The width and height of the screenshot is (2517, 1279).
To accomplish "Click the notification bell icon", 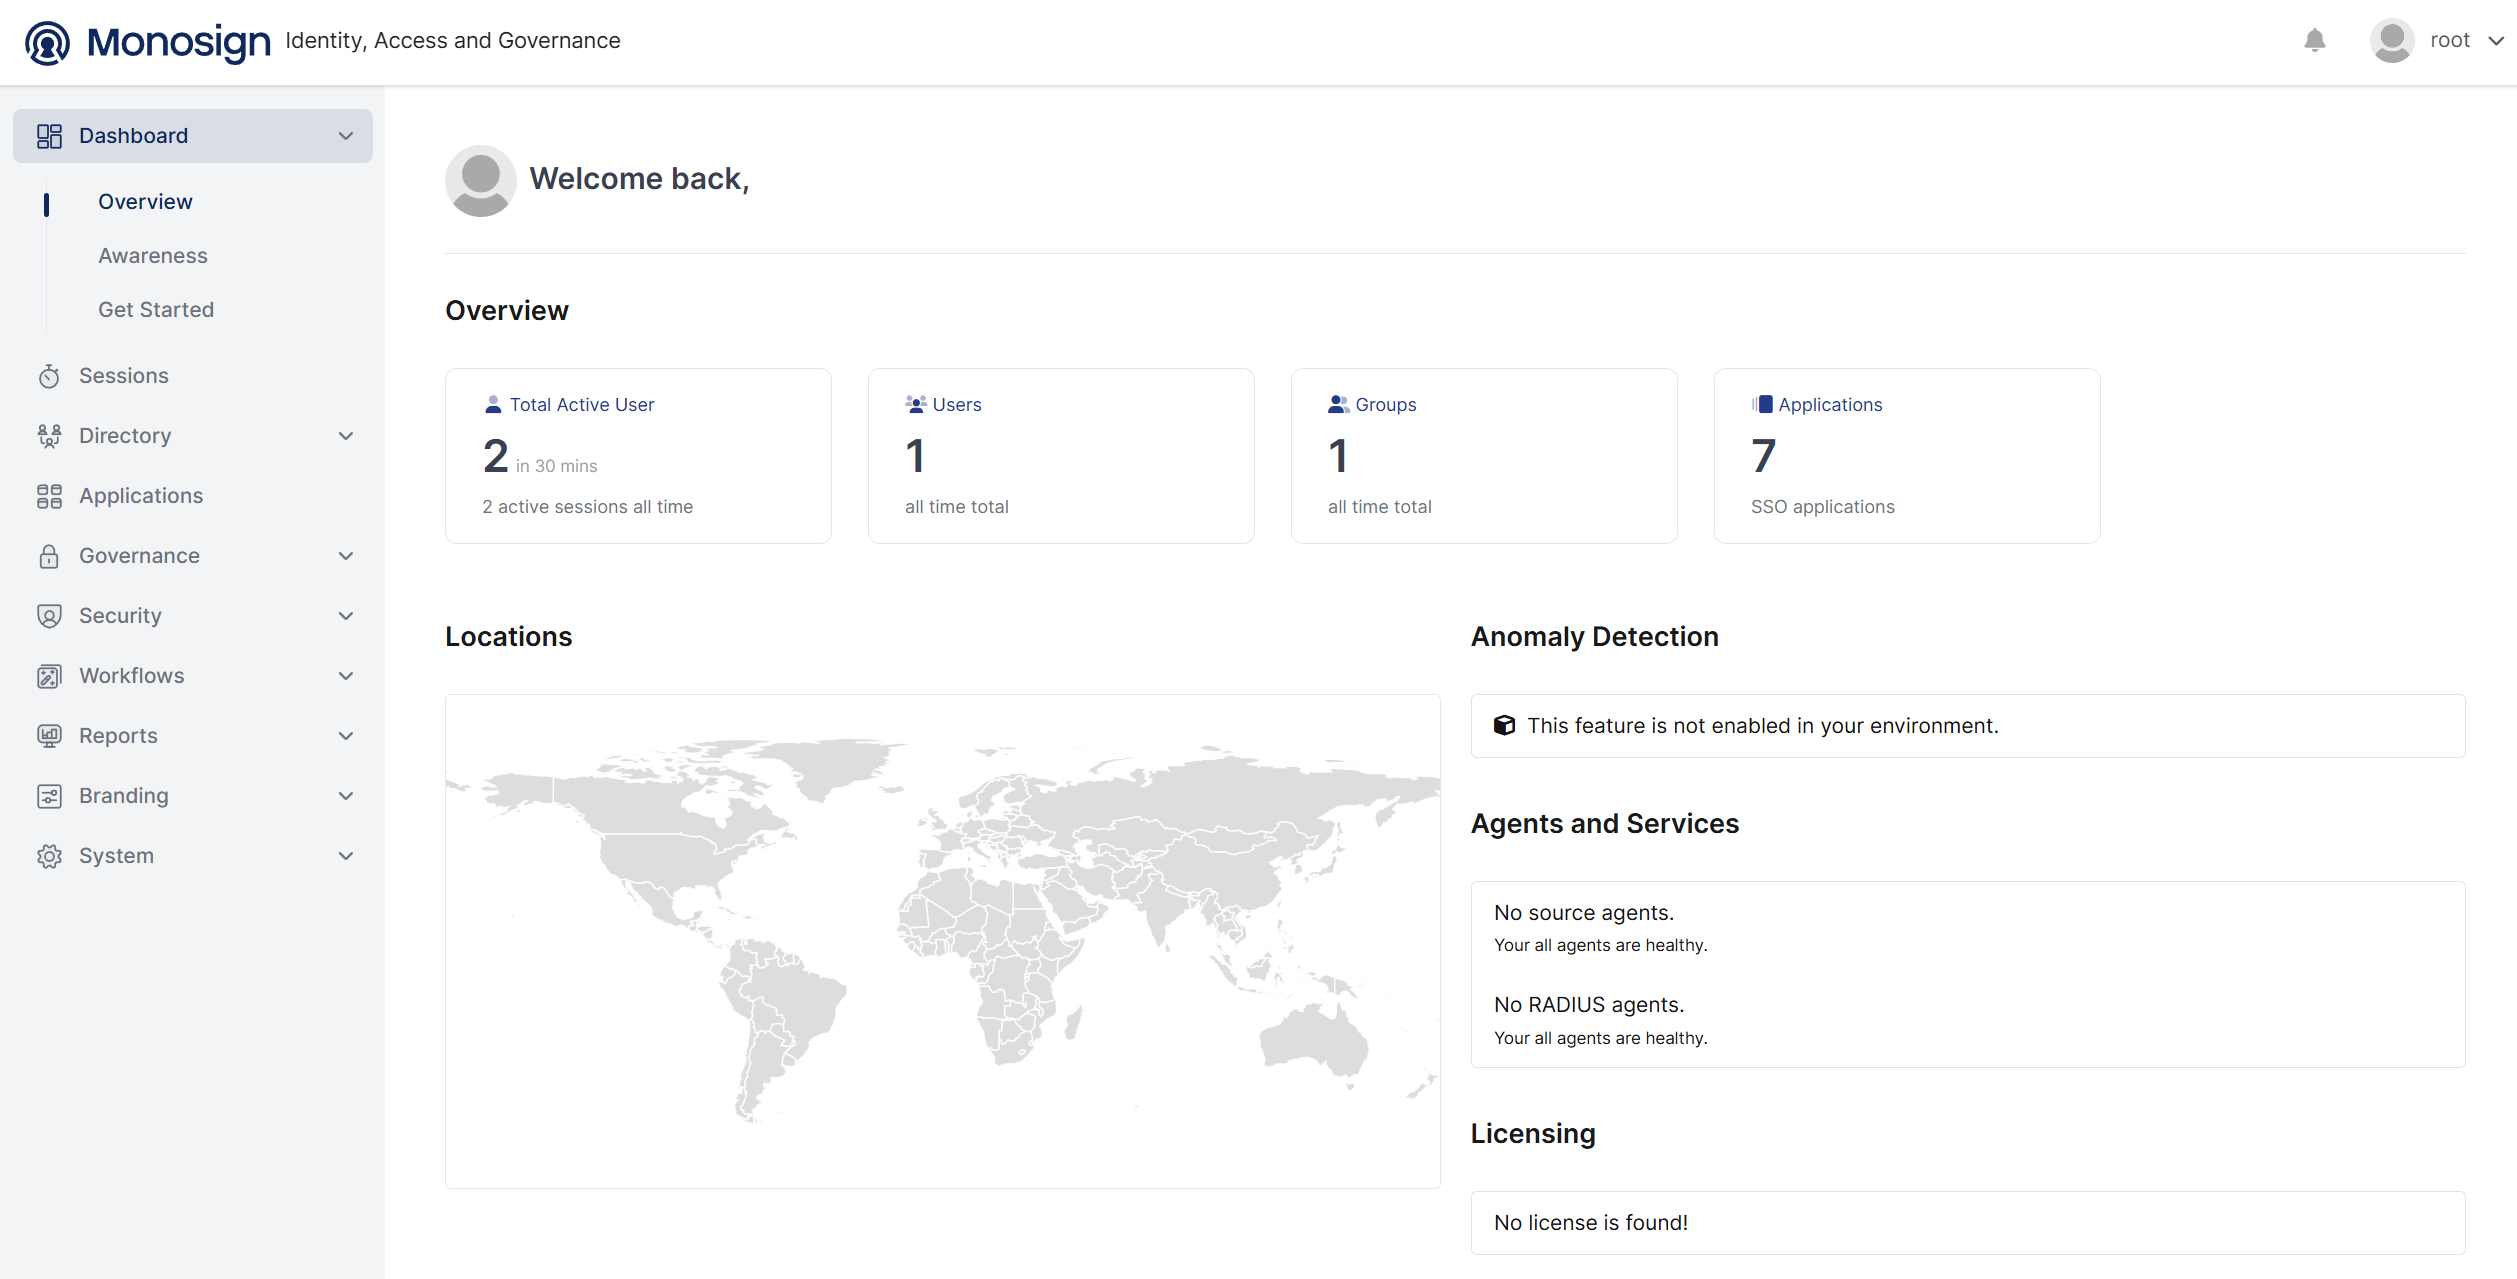I will pyautogui.click(x=2314, y=40).
